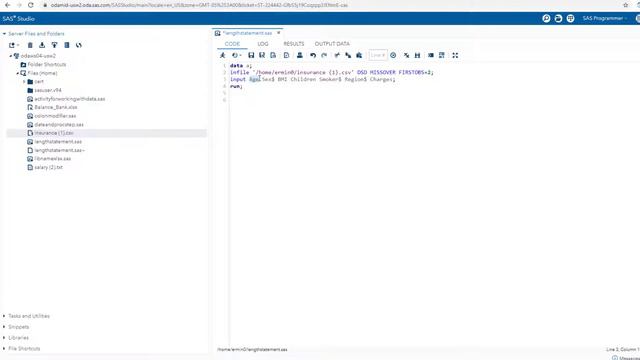
Task: Select the lengthstatement.sas~ backup file
Action: [59, 150]
